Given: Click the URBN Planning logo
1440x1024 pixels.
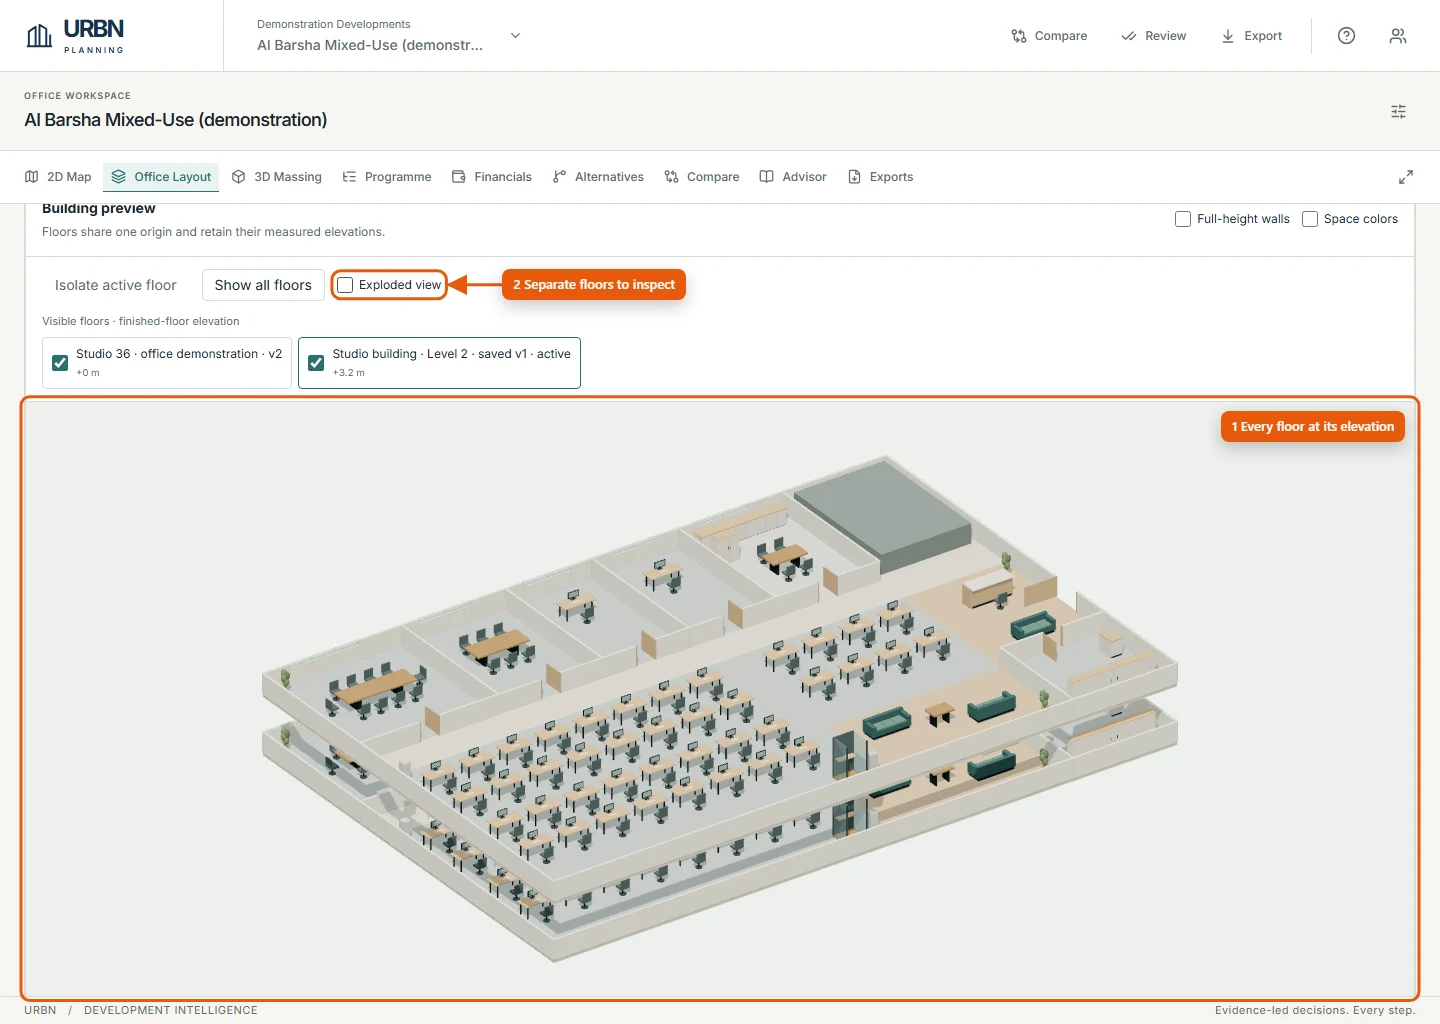Looking at the screenshot, I should (x=75, y=36).
